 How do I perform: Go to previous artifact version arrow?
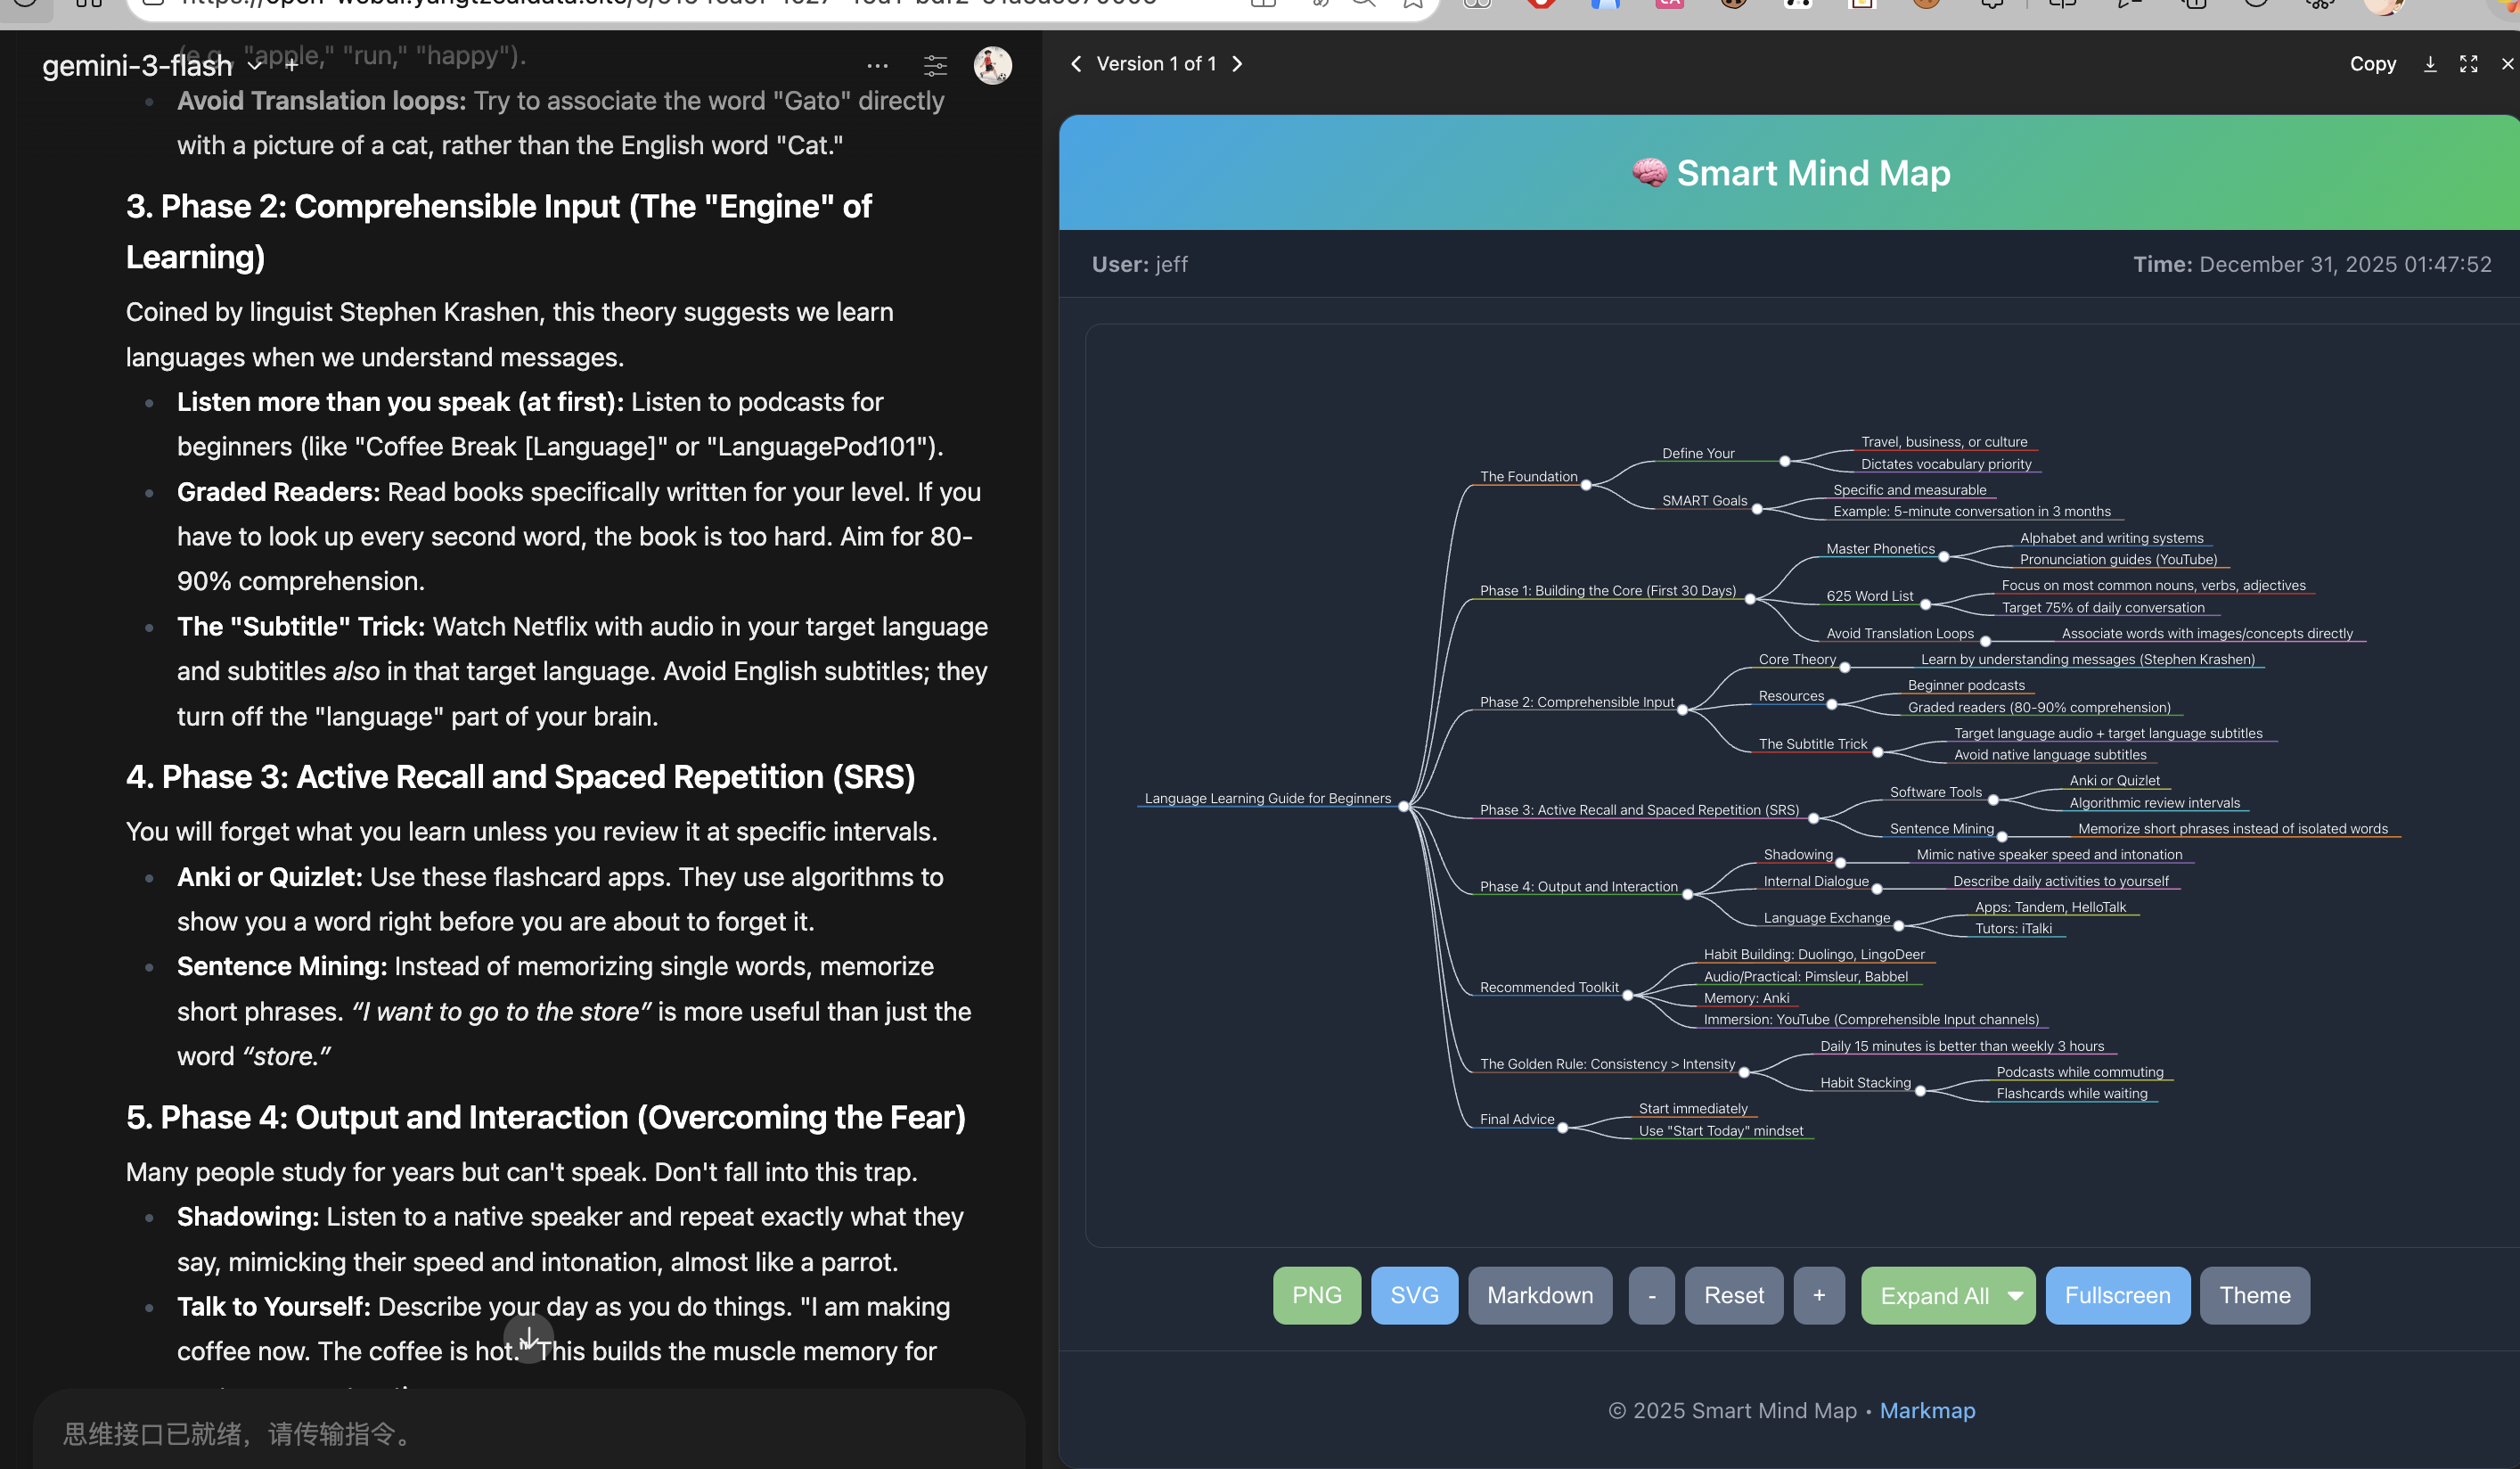click(1076, 63)
